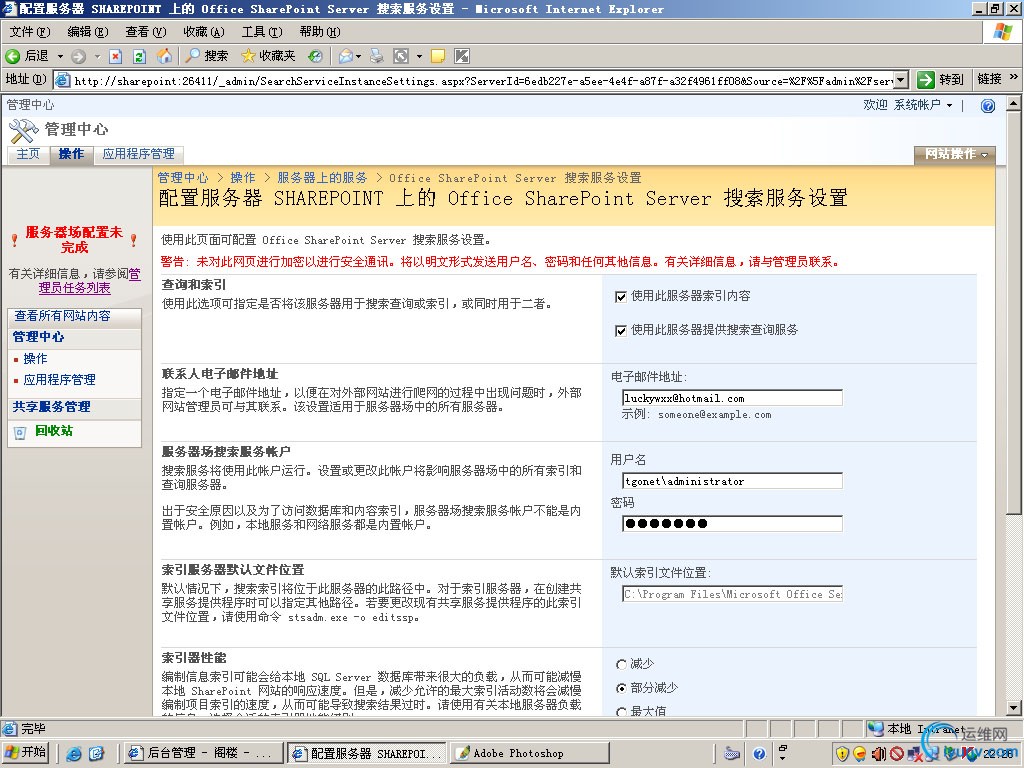Open 网站操作 site actions menu
Viewport: 1024px width, 768px height.
tap(955, 154)
